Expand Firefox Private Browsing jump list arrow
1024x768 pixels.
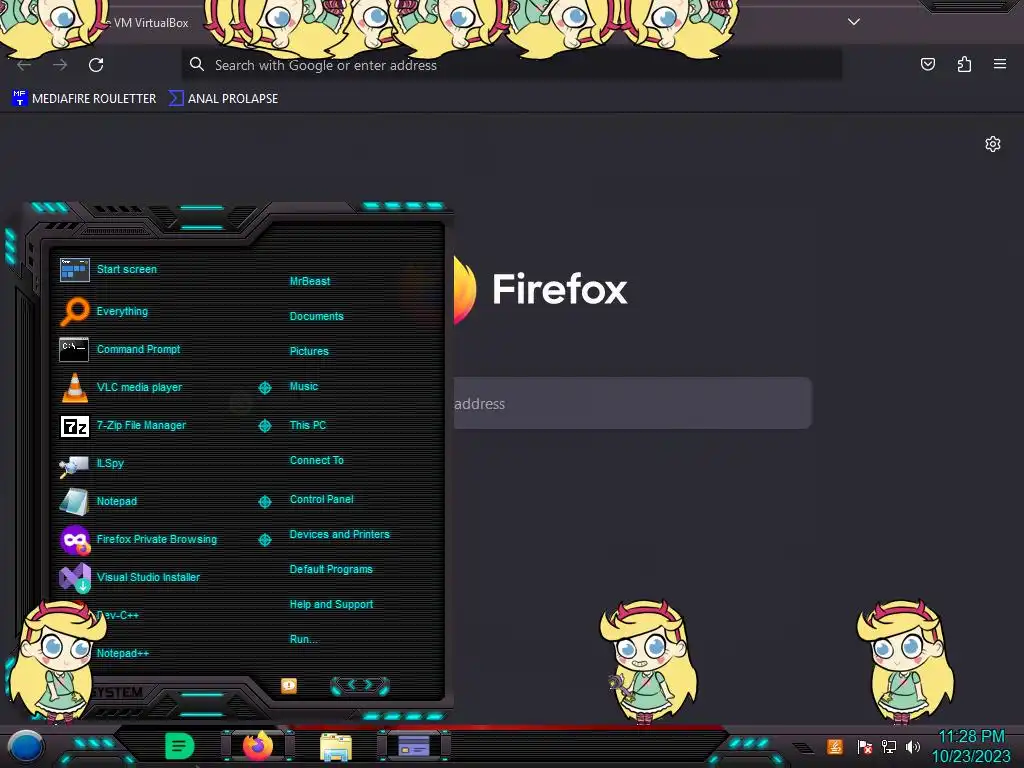coord(264,540)
